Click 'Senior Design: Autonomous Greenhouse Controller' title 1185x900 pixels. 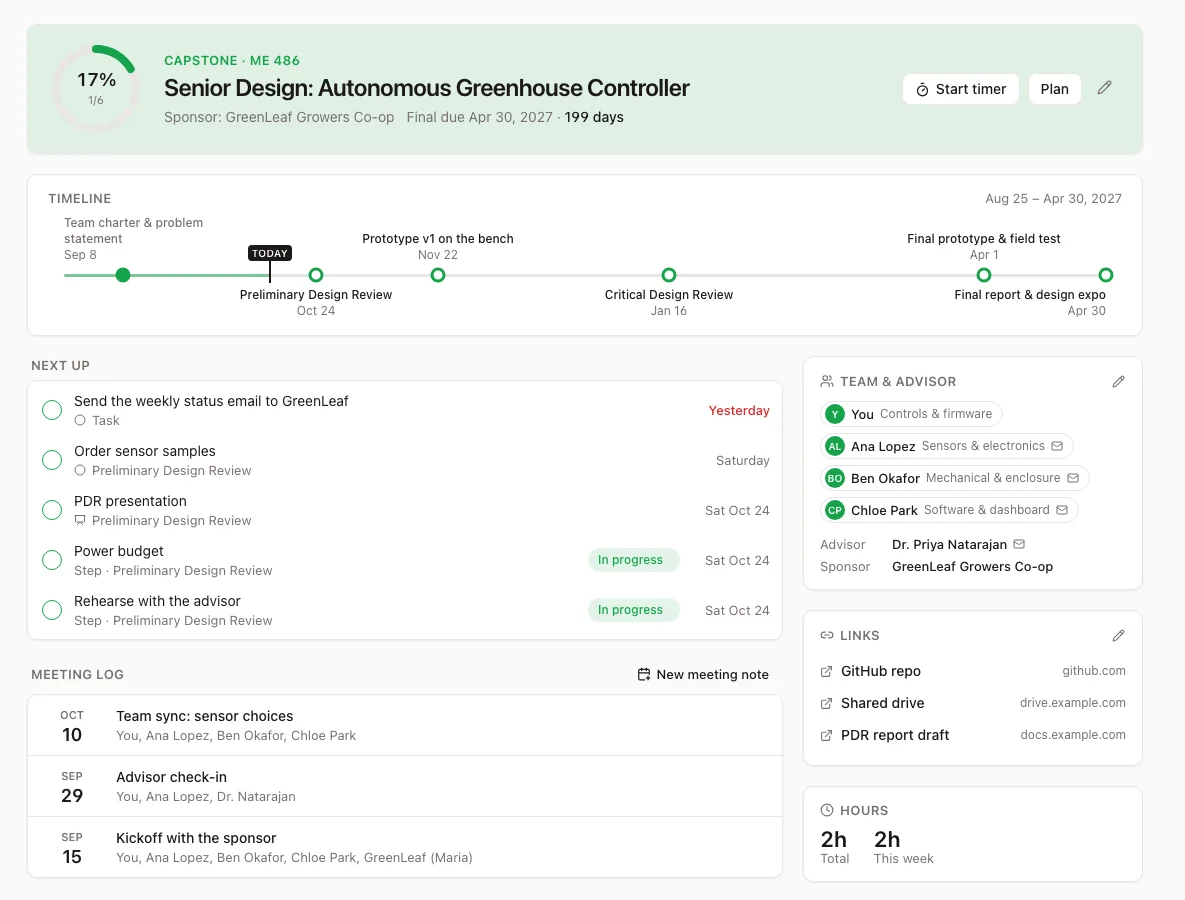426,88
